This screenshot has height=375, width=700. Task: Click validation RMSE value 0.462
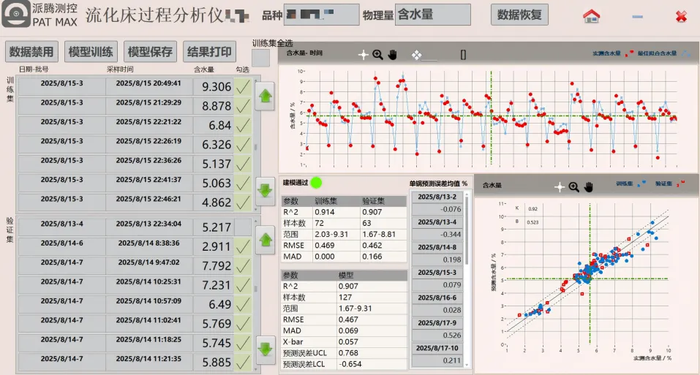click(x=384, y=246)
